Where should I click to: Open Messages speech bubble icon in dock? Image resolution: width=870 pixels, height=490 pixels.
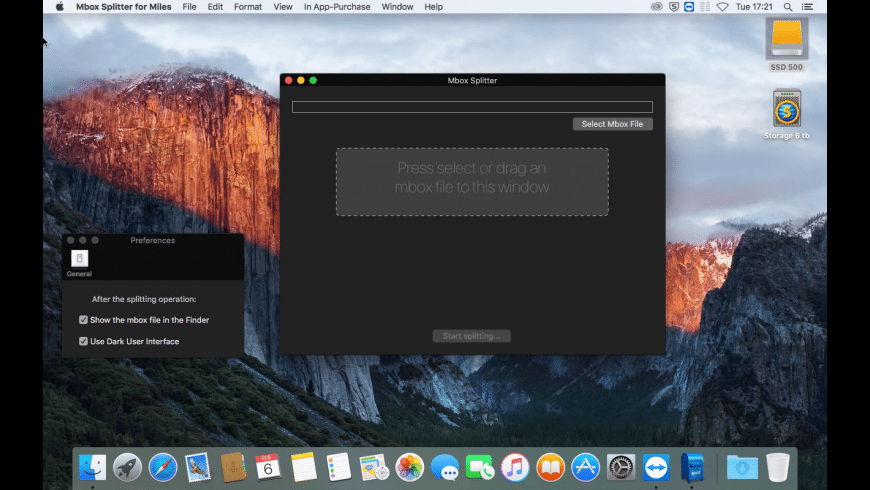point(444,467)
